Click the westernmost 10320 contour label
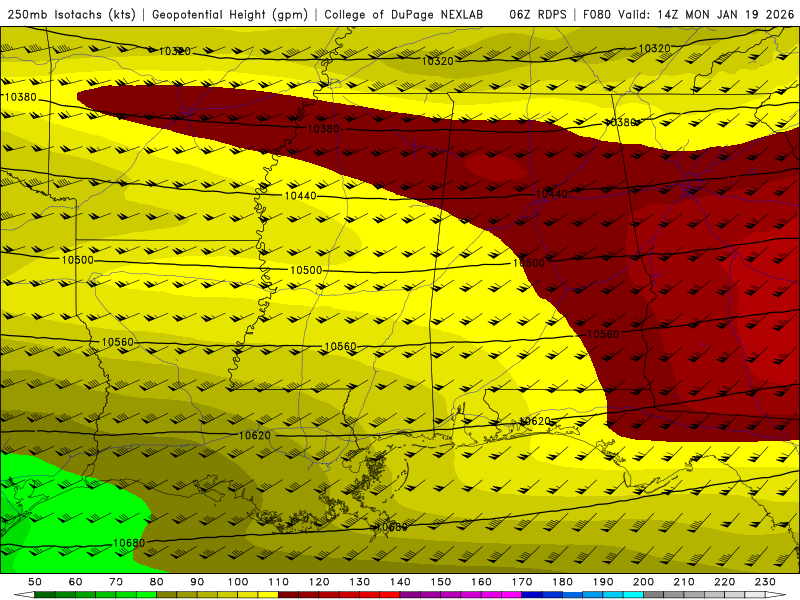 point(174,51)
